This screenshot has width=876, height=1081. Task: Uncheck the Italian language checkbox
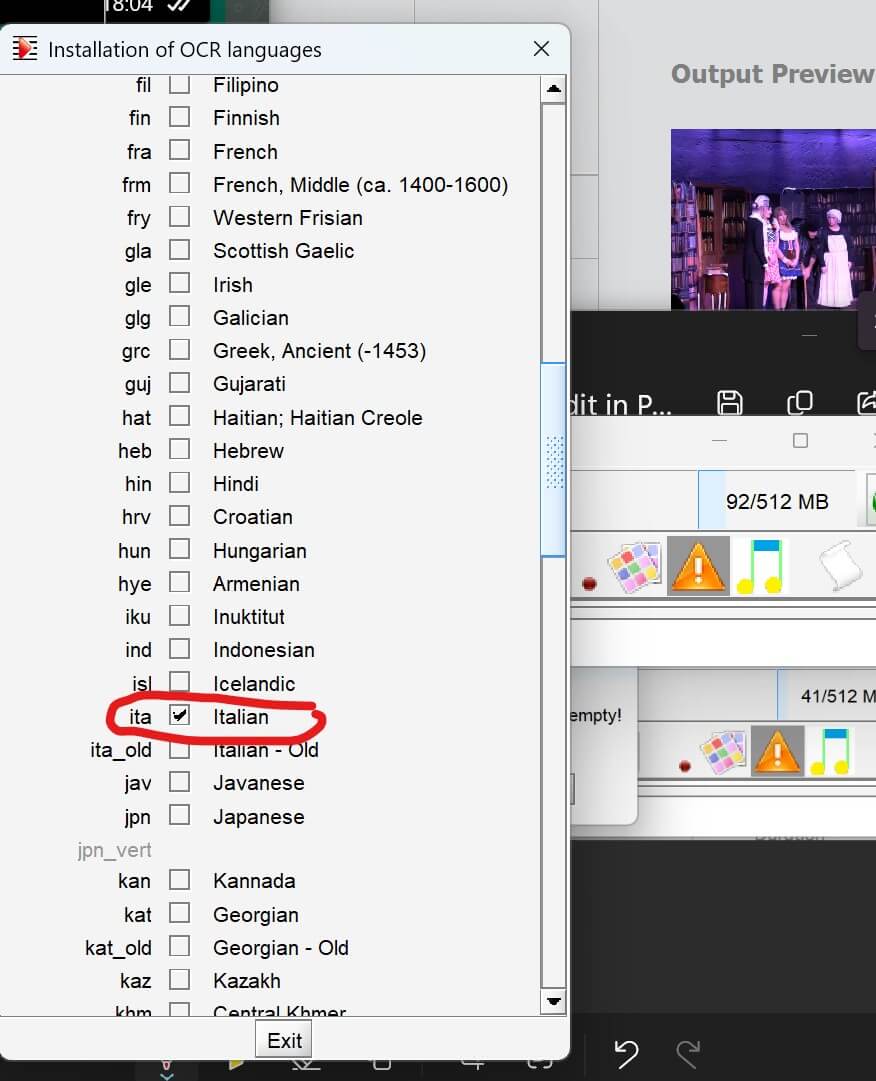(179, 716)
